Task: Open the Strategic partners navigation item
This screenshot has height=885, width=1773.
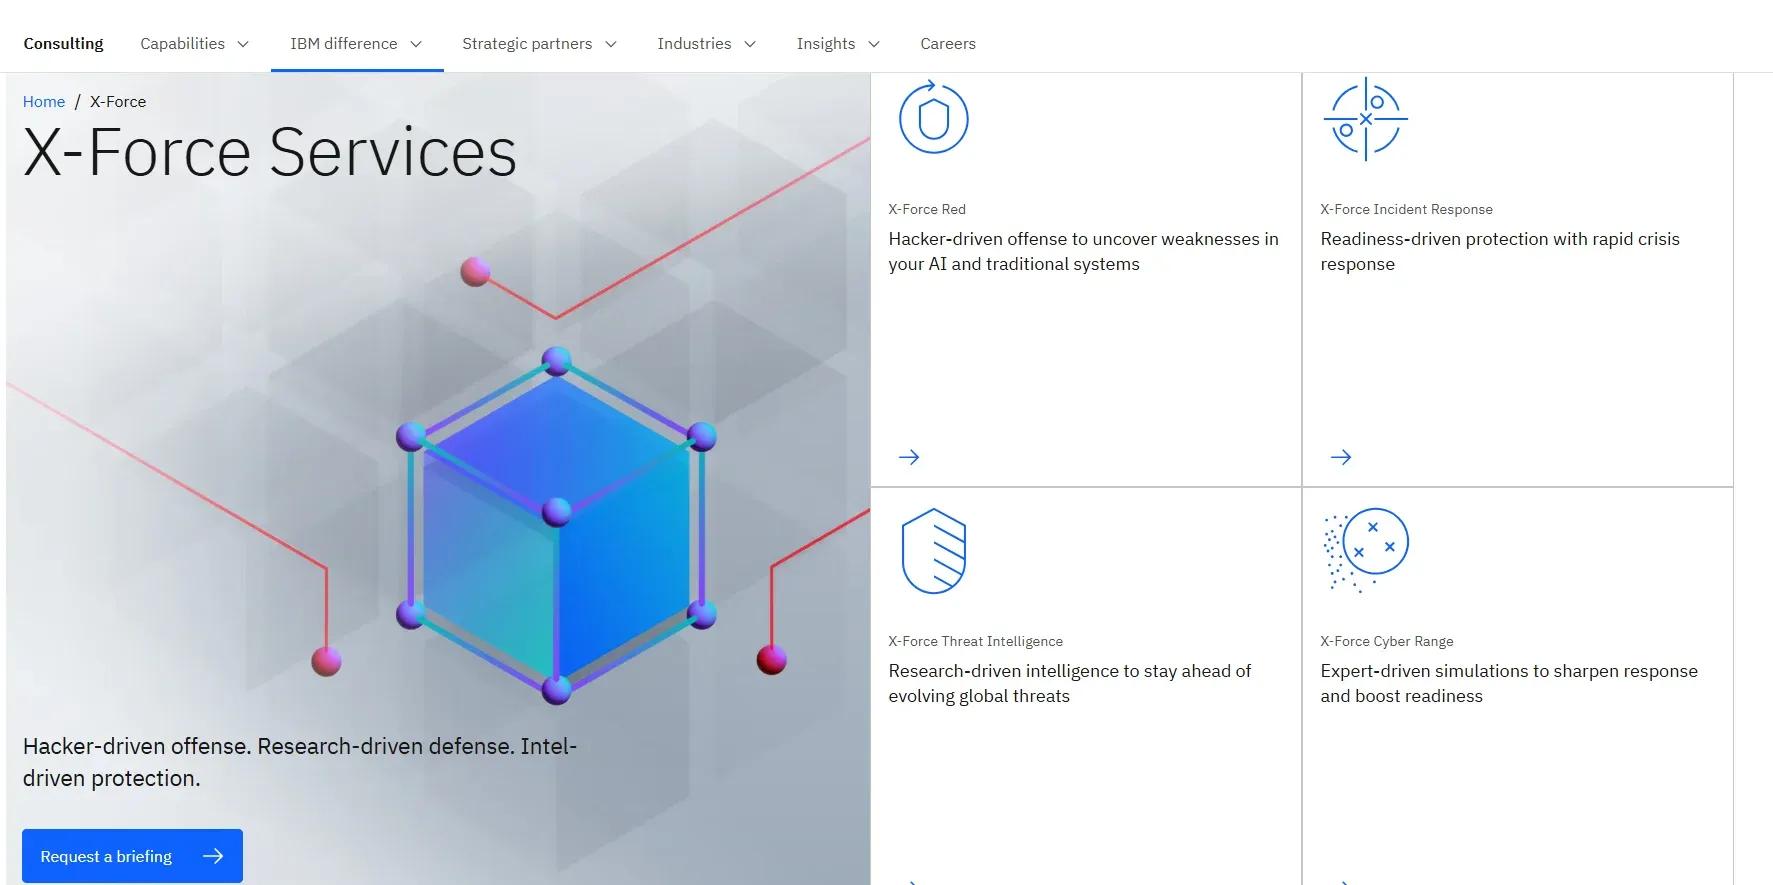Action: tap(540, 44)
